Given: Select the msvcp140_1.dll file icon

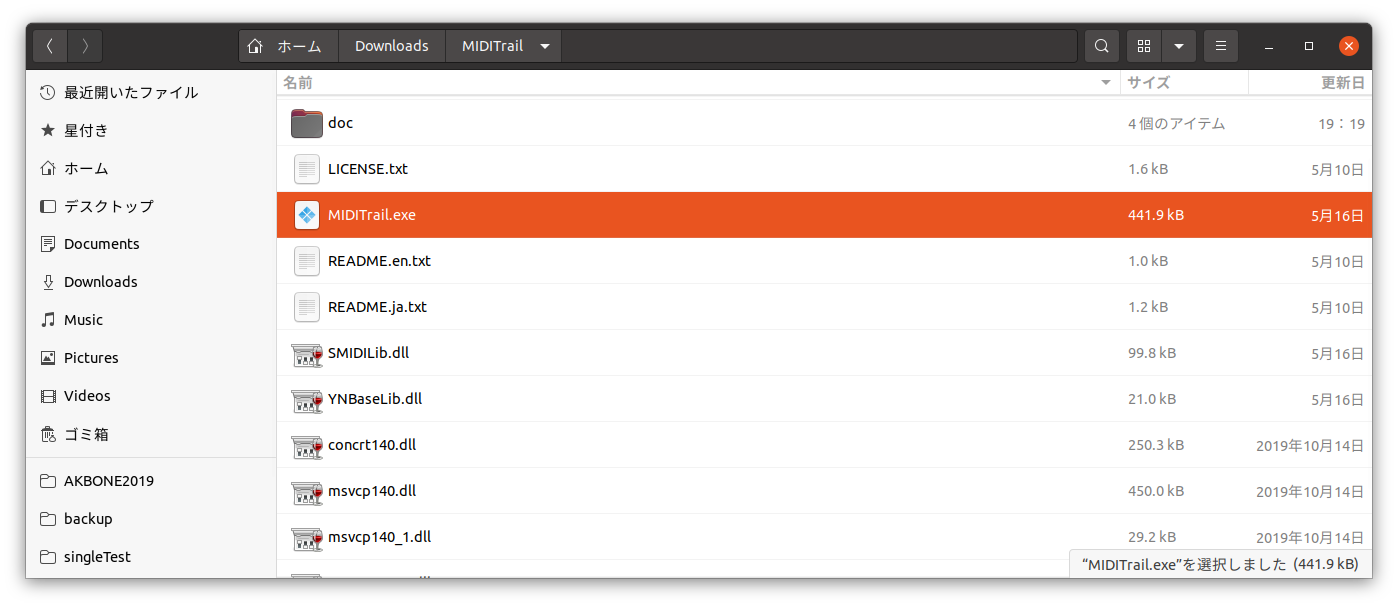Looking at the screenshot, I should 307,537.
